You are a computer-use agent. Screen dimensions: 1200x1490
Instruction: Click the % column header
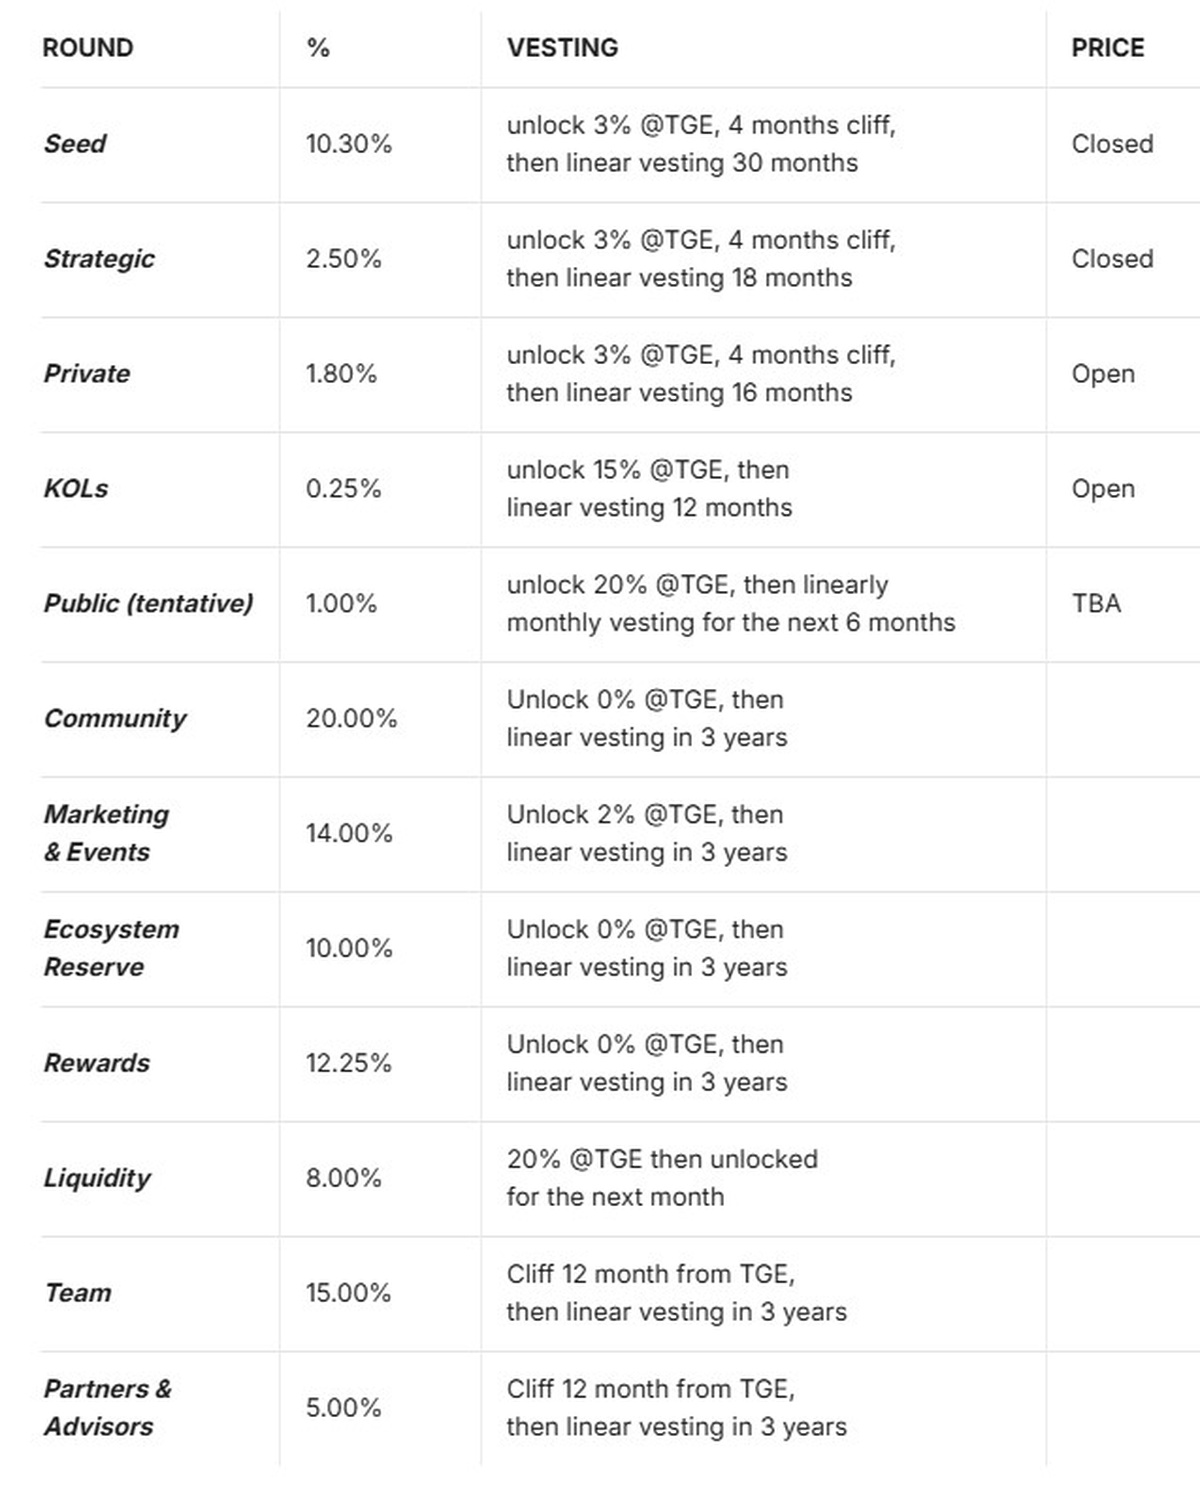point(318,48)
